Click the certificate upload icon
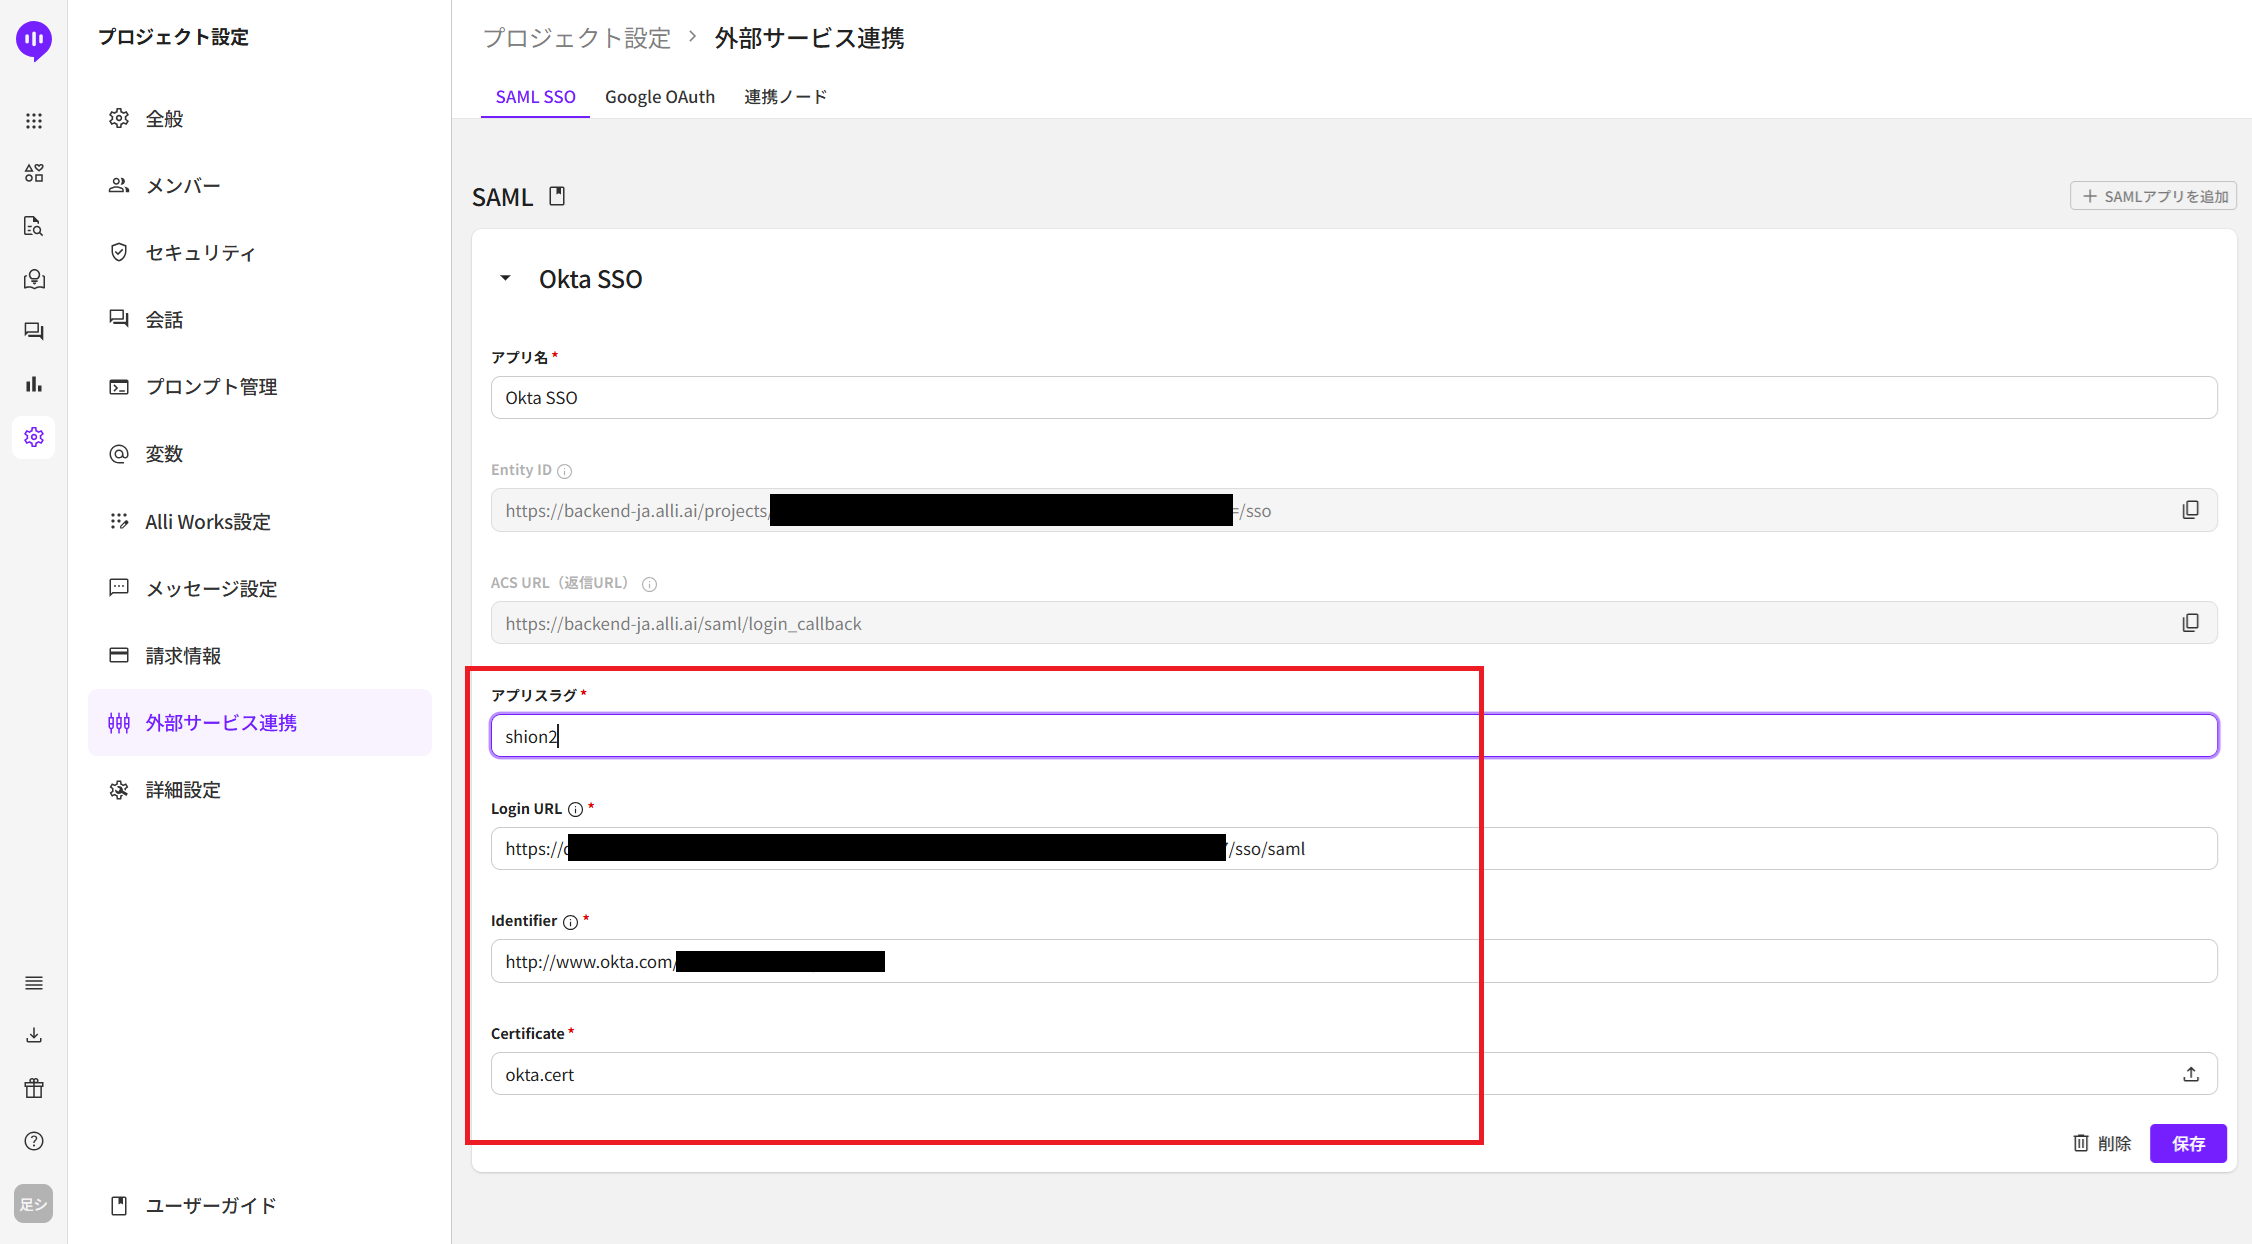 2190,1074
